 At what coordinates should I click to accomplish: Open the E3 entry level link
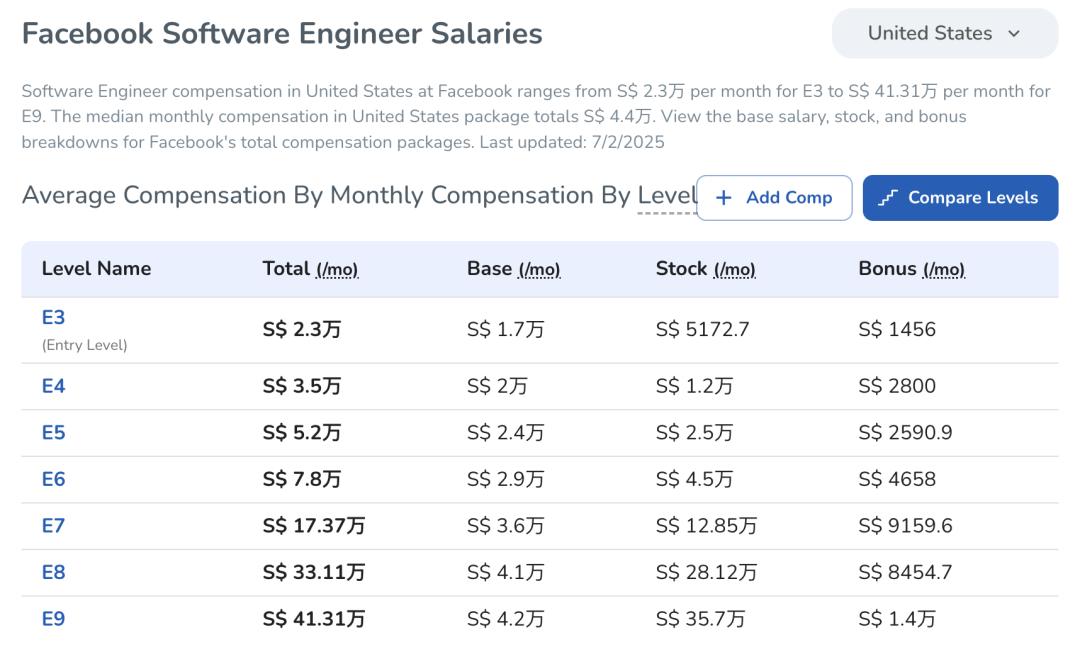pyautogui.click(x=53, y=318)
